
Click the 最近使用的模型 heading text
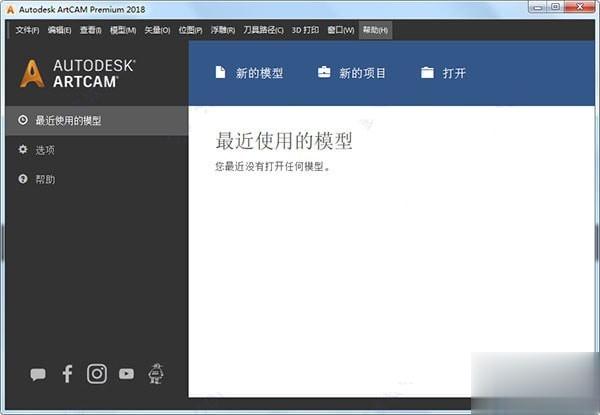click(284, 141)
